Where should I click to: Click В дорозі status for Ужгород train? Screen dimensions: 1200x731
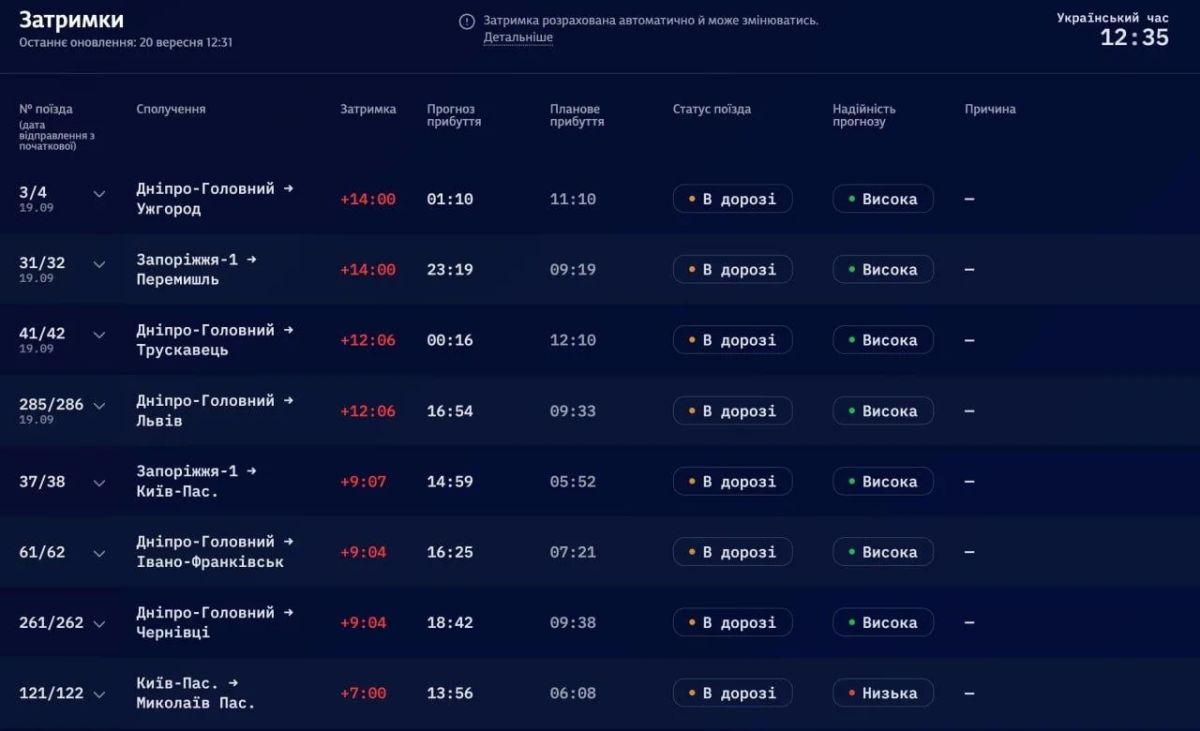[732, 199]
